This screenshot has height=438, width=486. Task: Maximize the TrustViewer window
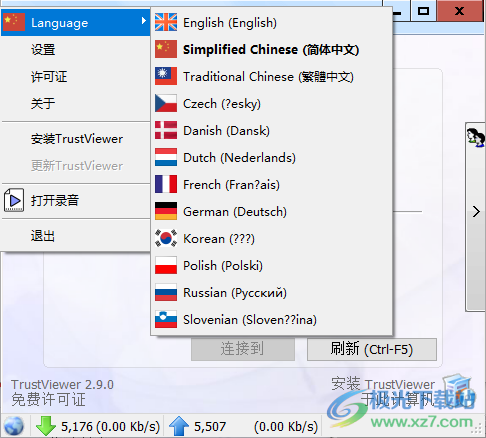[424, 11]
